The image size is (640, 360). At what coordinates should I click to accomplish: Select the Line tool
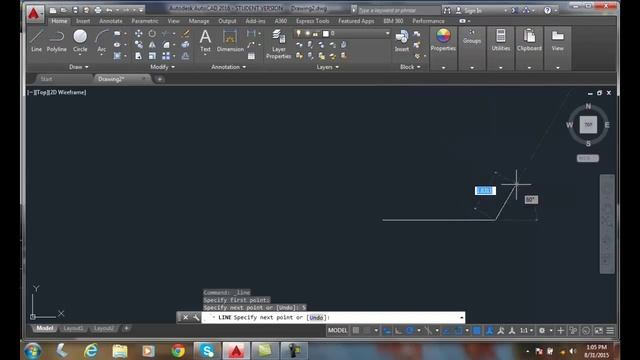[x=36, y=41]
